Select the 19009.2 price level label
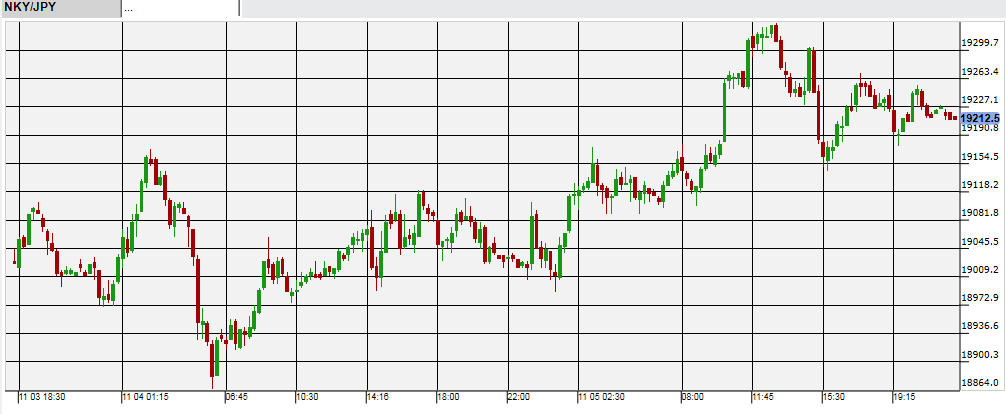Screen dimensions: 1006x414 click(980, 270)
